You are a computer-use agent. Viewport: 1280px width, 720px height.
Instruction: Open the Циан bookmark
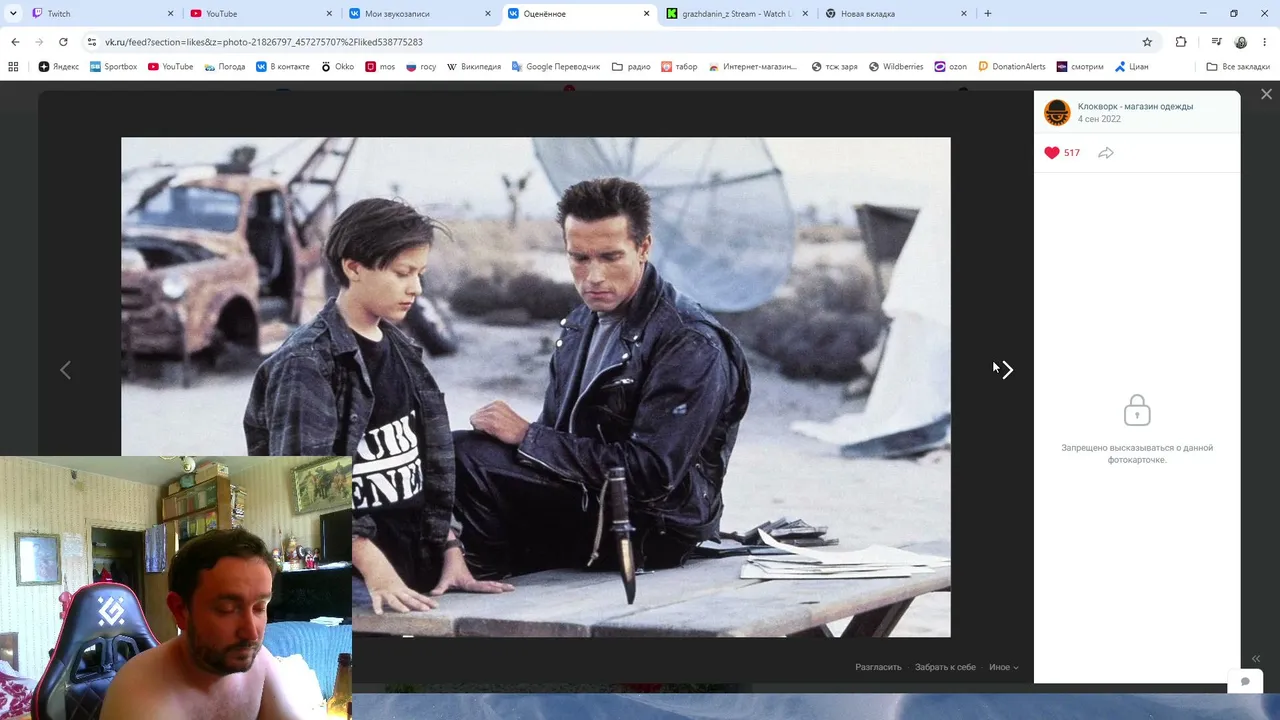[1131, 67]
